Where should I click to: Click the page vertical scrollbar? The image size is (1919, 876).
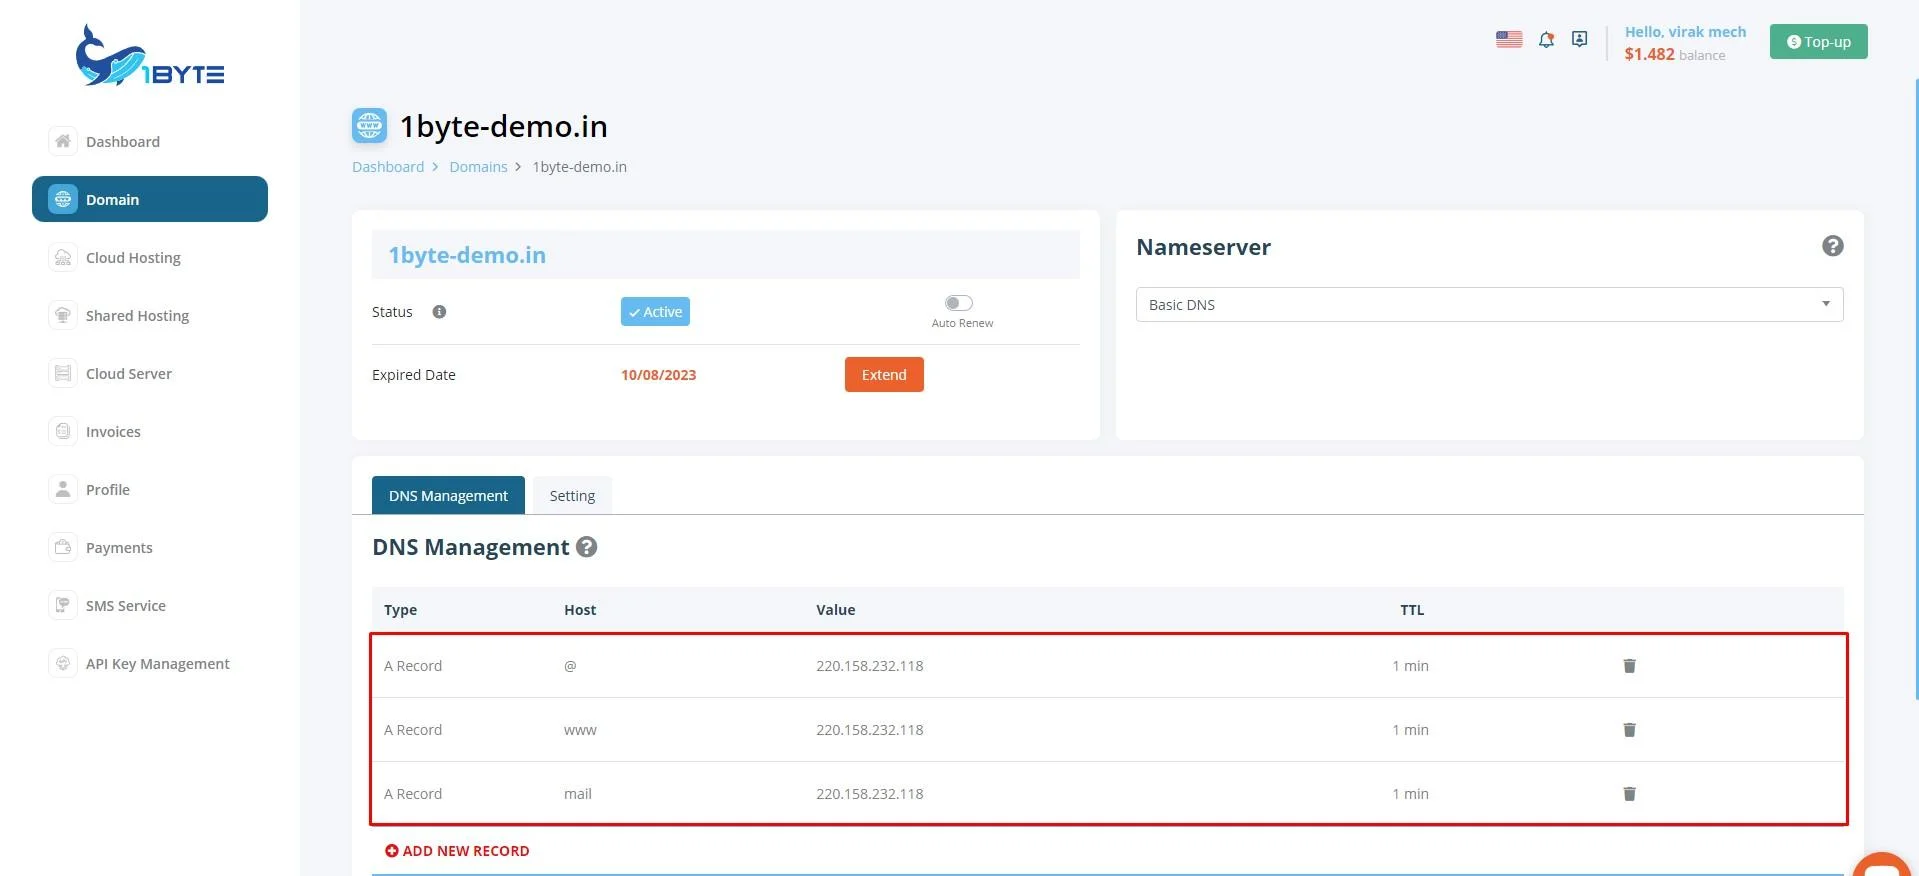click(x=1915, y=390)
